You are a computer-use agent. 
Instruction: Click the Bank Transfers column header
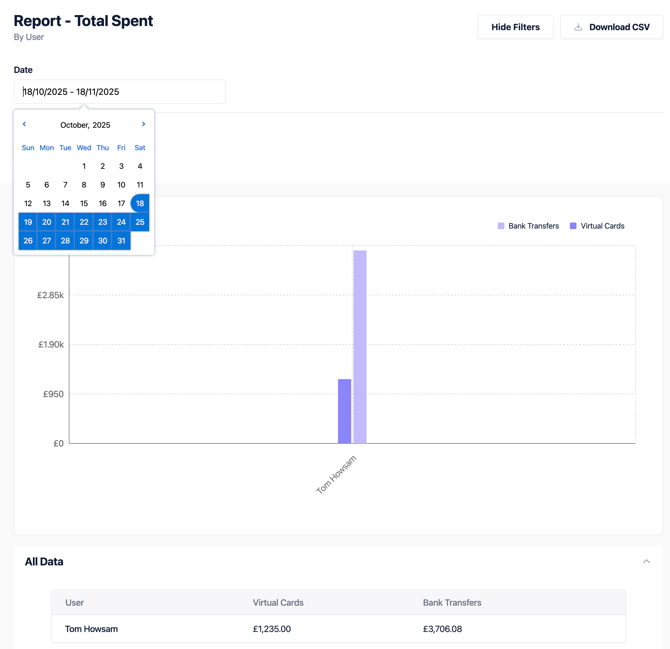click(452, 603)
